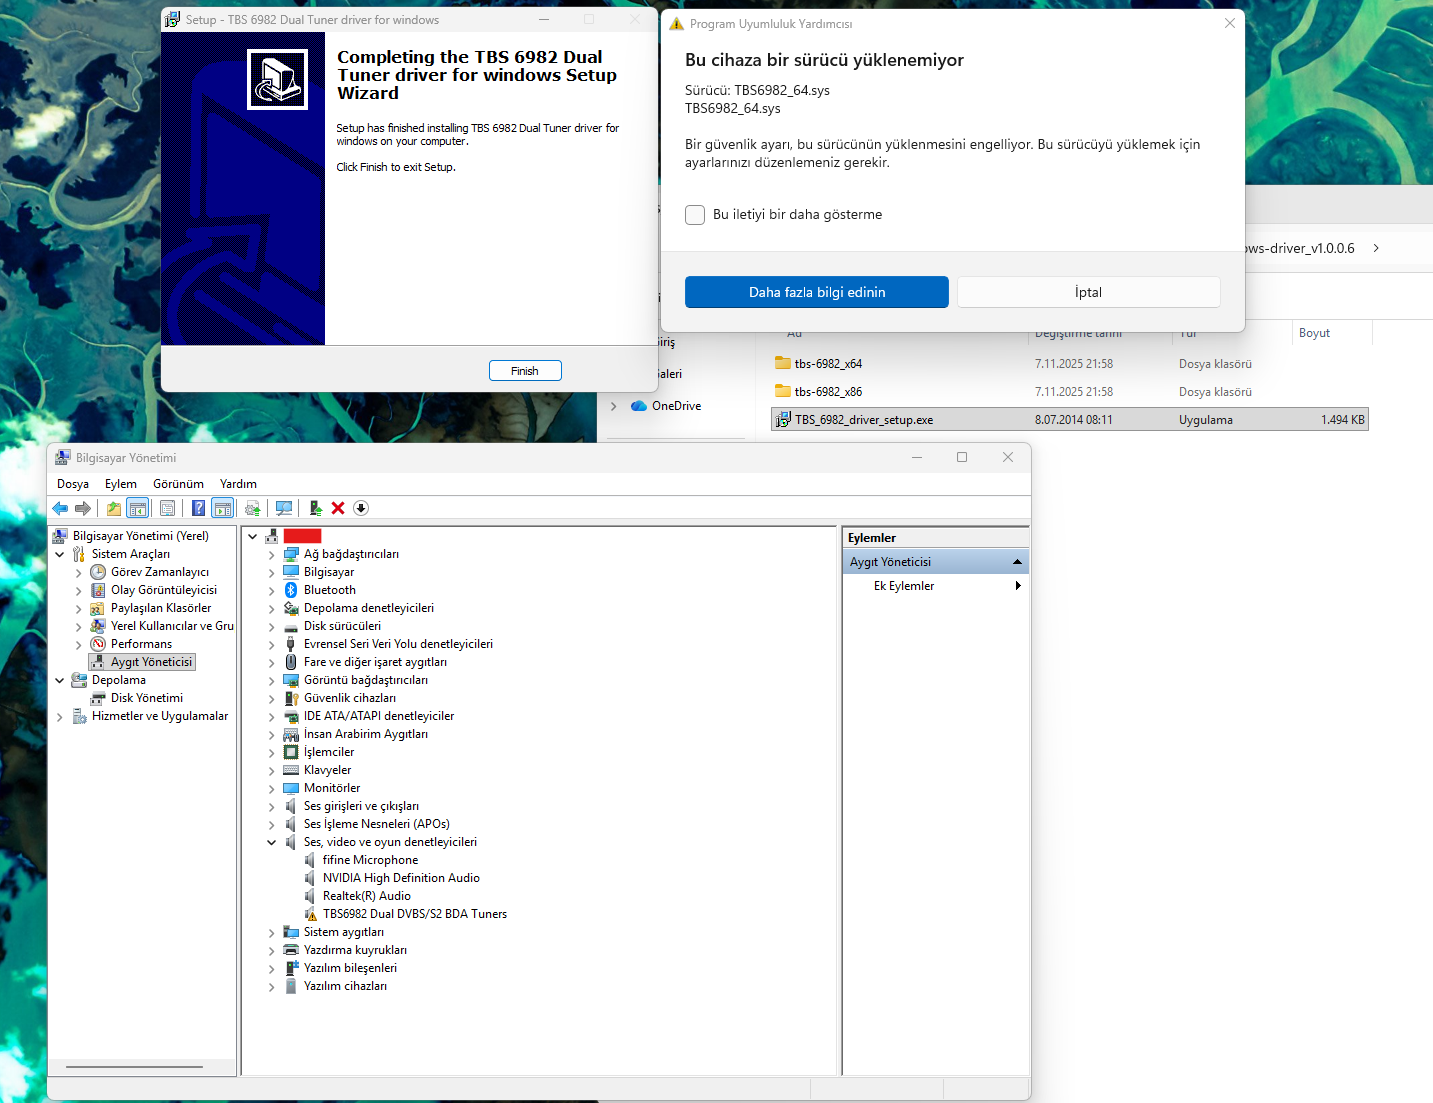Click the clock icon beside Görev Zamanlayıcı
This screenshot has height=1103, width=1433.
(98, 572)
